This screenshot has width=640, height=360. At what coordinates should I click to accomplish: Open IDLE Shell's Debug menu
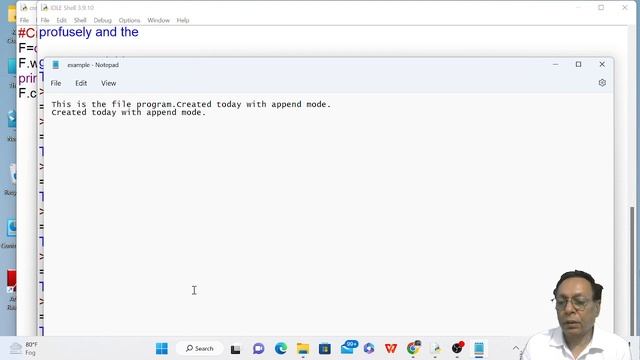point(102,20)
